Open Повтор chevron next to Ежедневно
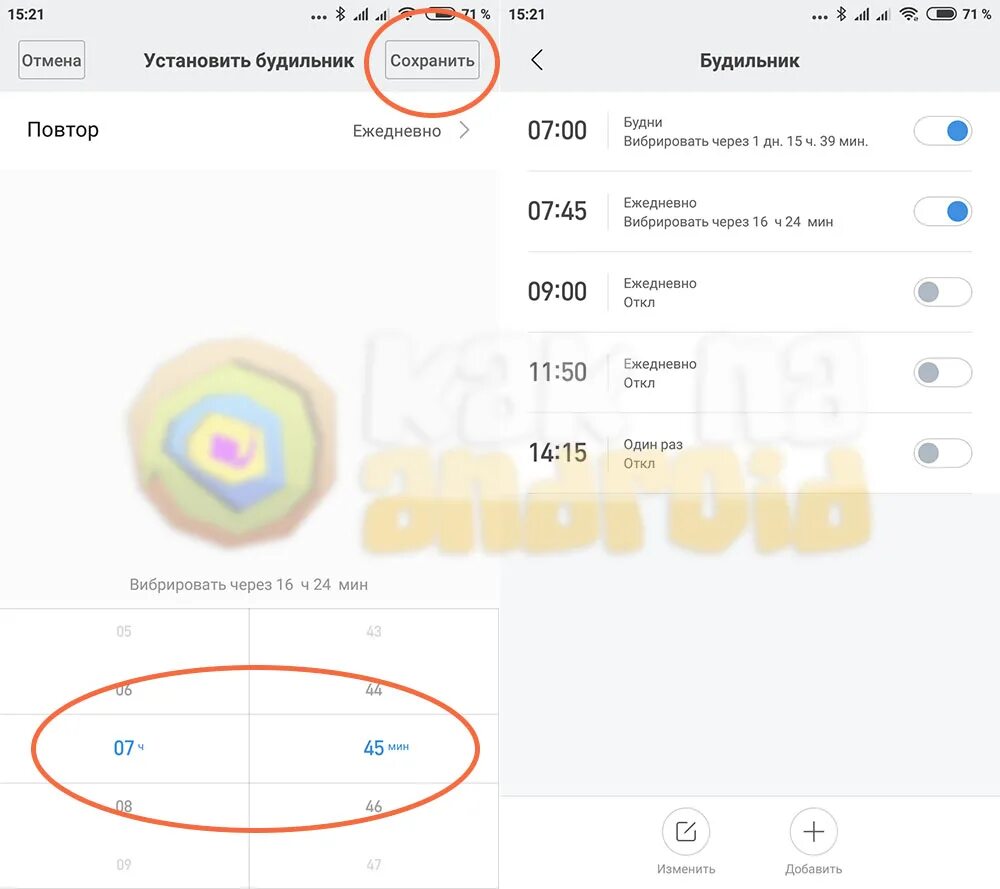1000x889 pixels. 464,130
